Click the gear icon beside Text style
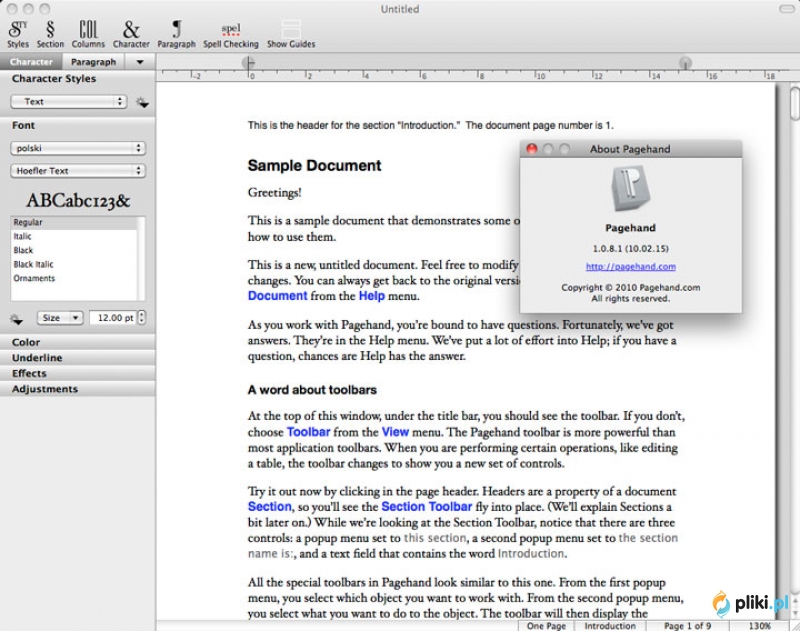The height and width of the screenshot is (631, 800). point(142,102)
